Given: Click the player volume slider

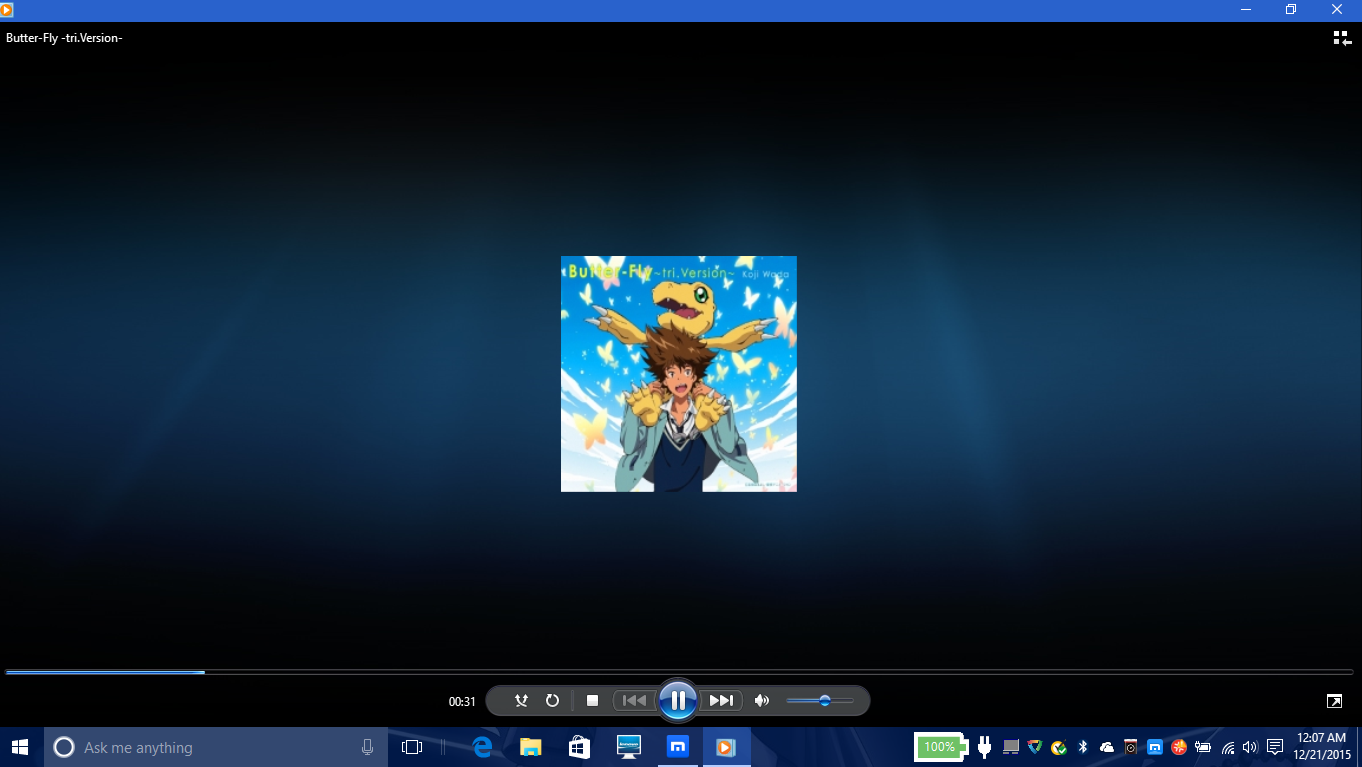Looking at the screenshot, I should click(x=820, y=701).
